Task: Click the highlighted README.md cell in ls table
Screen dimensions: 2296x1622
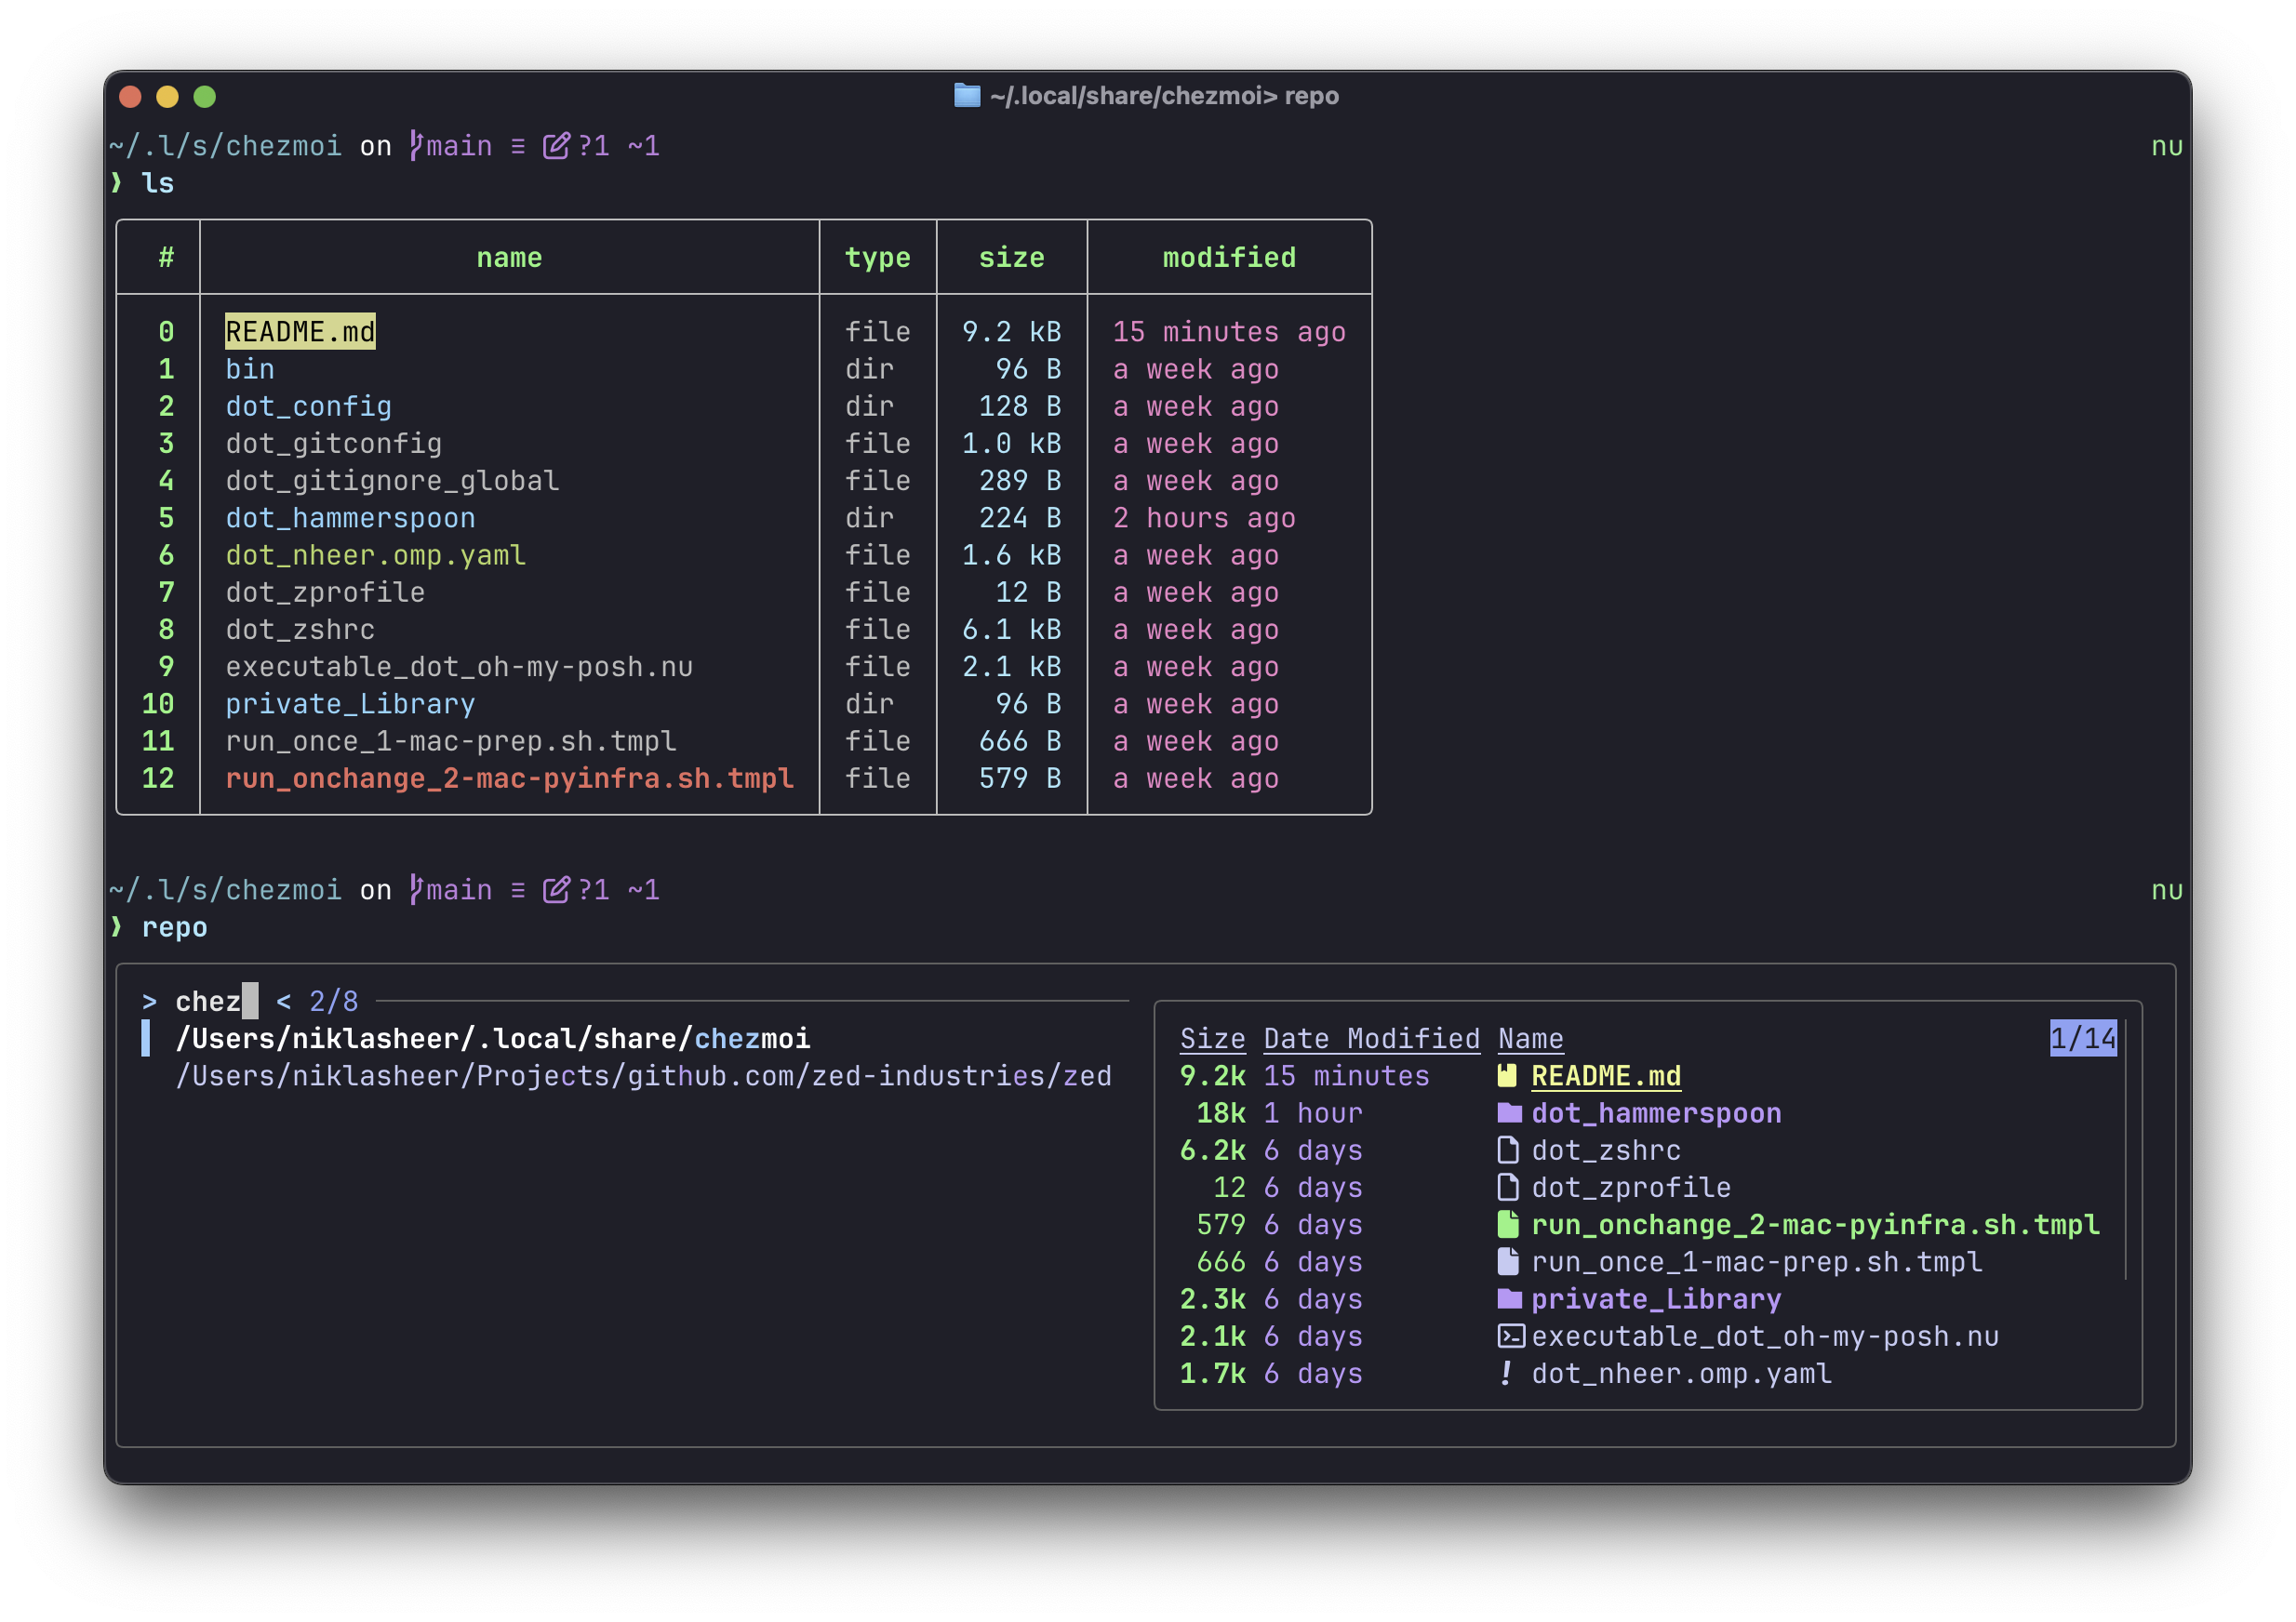Action: pyautogui.click(x=300, y=332)
